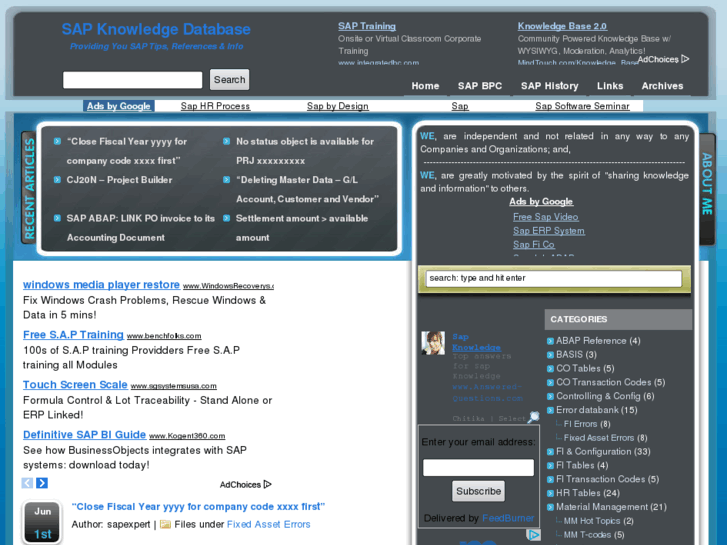Open the Recent Articles side tab
727x545 pixels.
[x=29, y=188]
